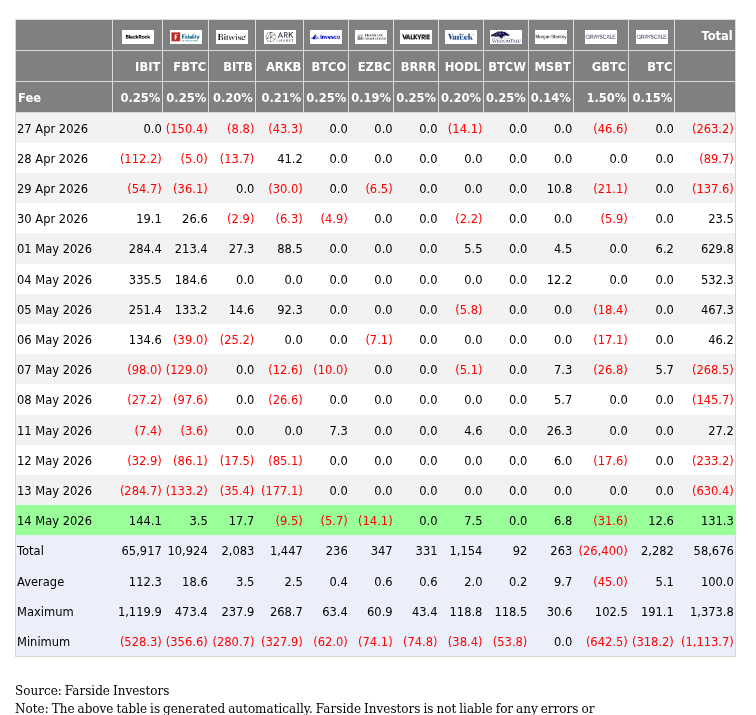Click the 629.8 total for 01 May
The height and width of the screenshot is (715, 756).
[717, 249]
